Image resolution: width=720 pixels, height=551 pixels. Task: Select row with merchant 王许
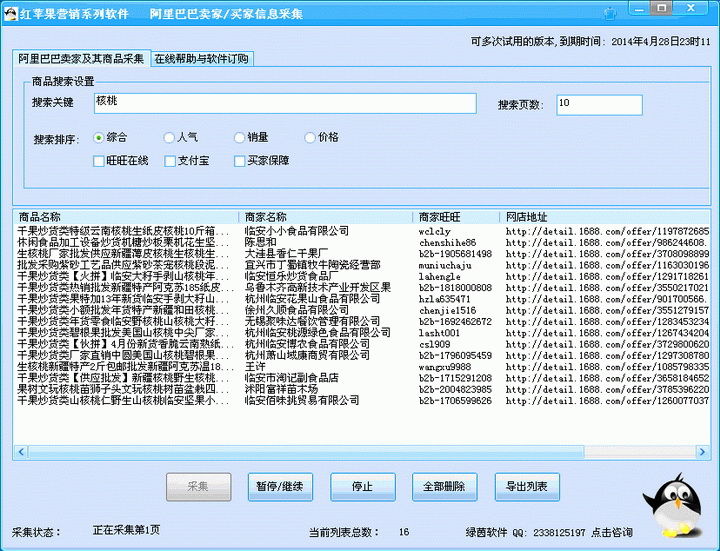(x=363, y=367)
